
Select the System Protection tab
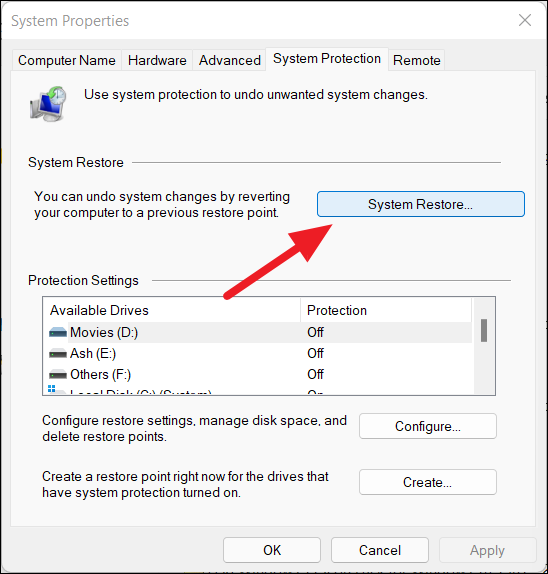[327, 59]
